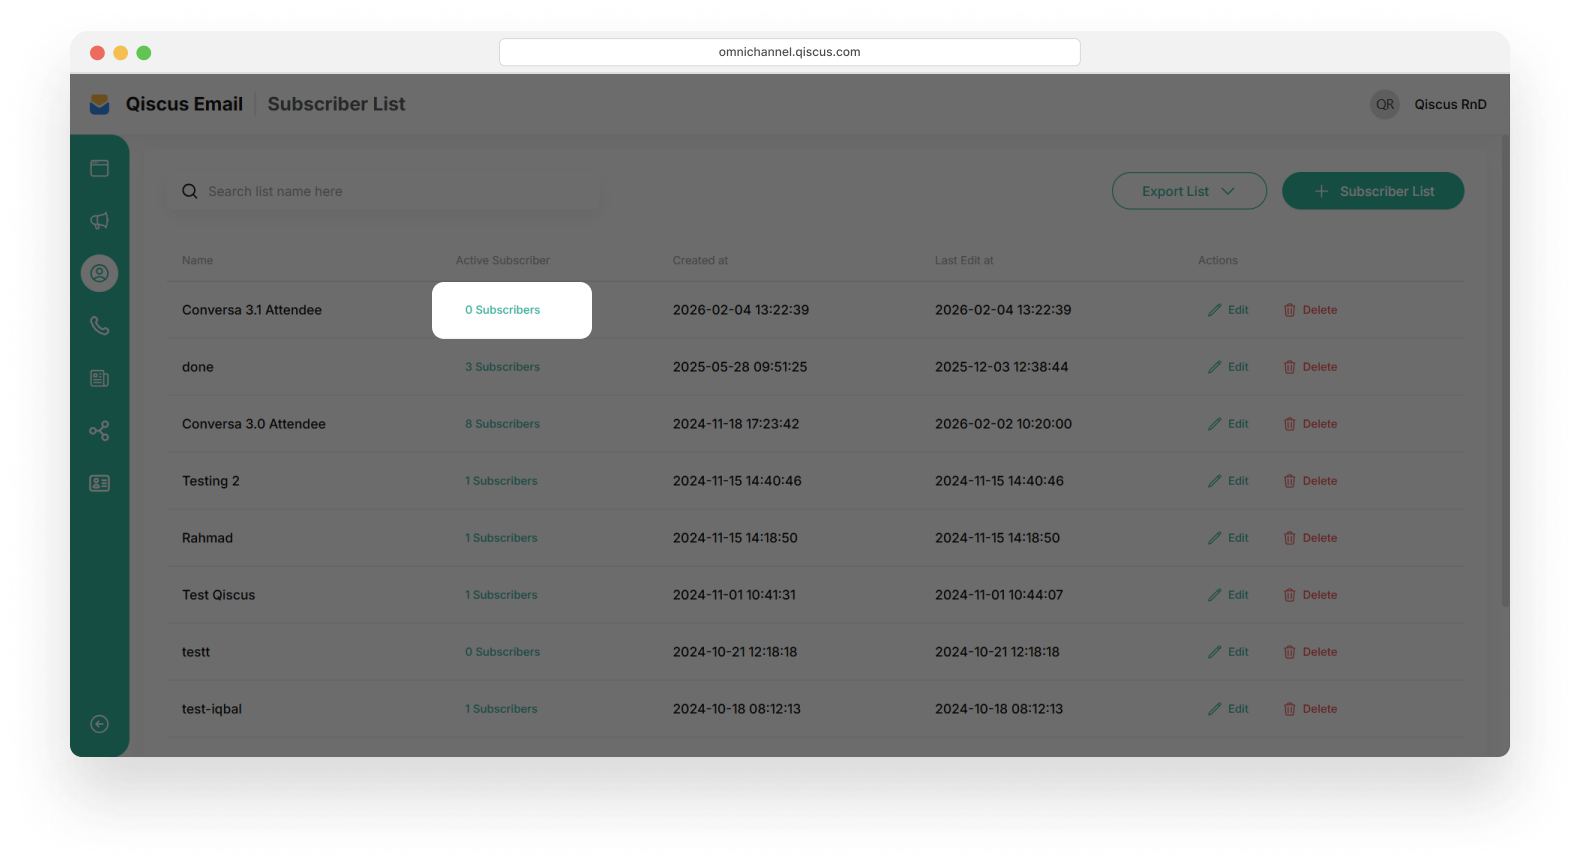Focus the search list name field
The height and width of the screenshot is (866, 1580).
pyautogui.click(x=390, y=191)
